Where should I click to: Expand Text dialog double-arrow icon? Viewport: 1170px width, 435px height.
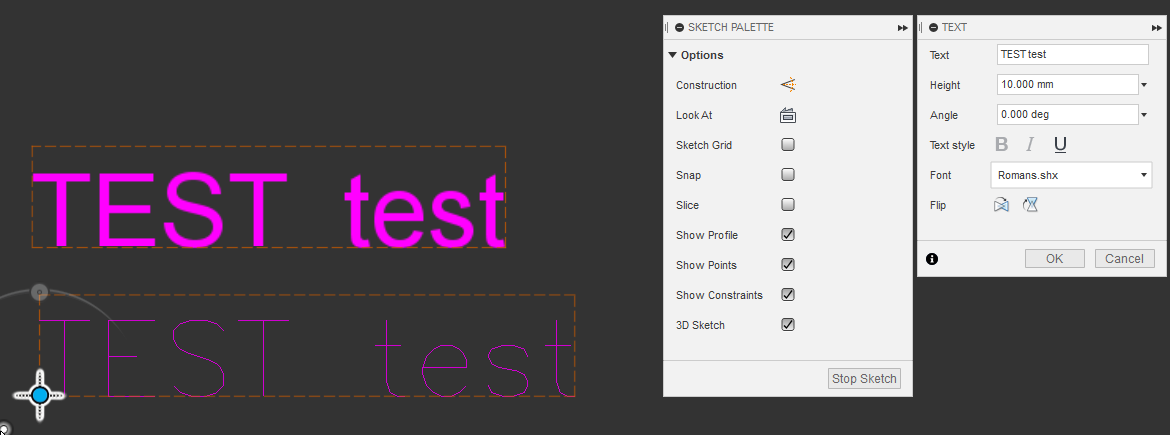click(1157, 28)
